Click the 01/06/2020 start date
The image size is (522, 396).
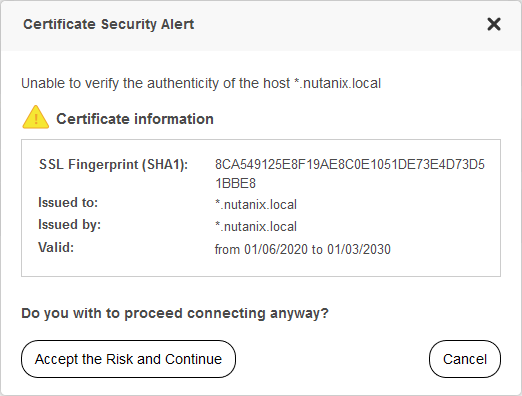pos(276,249)
